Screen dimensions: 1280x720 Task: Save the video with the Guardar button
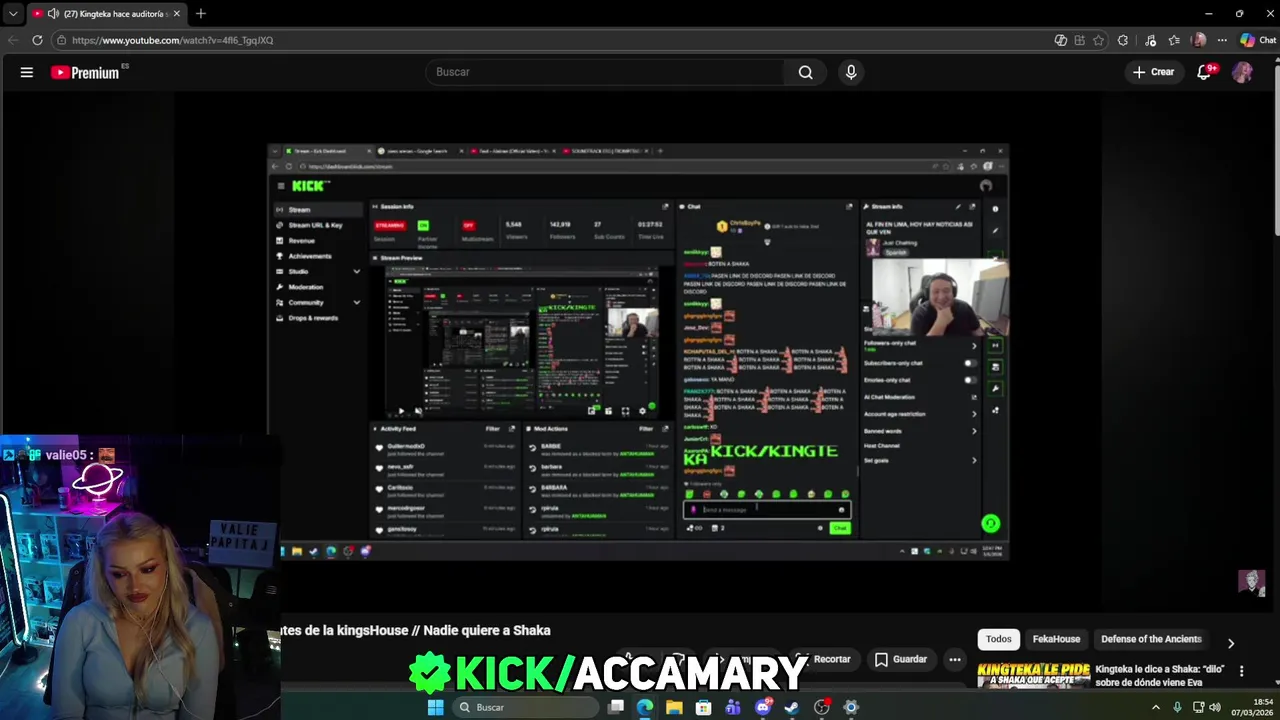pos(901,659)
